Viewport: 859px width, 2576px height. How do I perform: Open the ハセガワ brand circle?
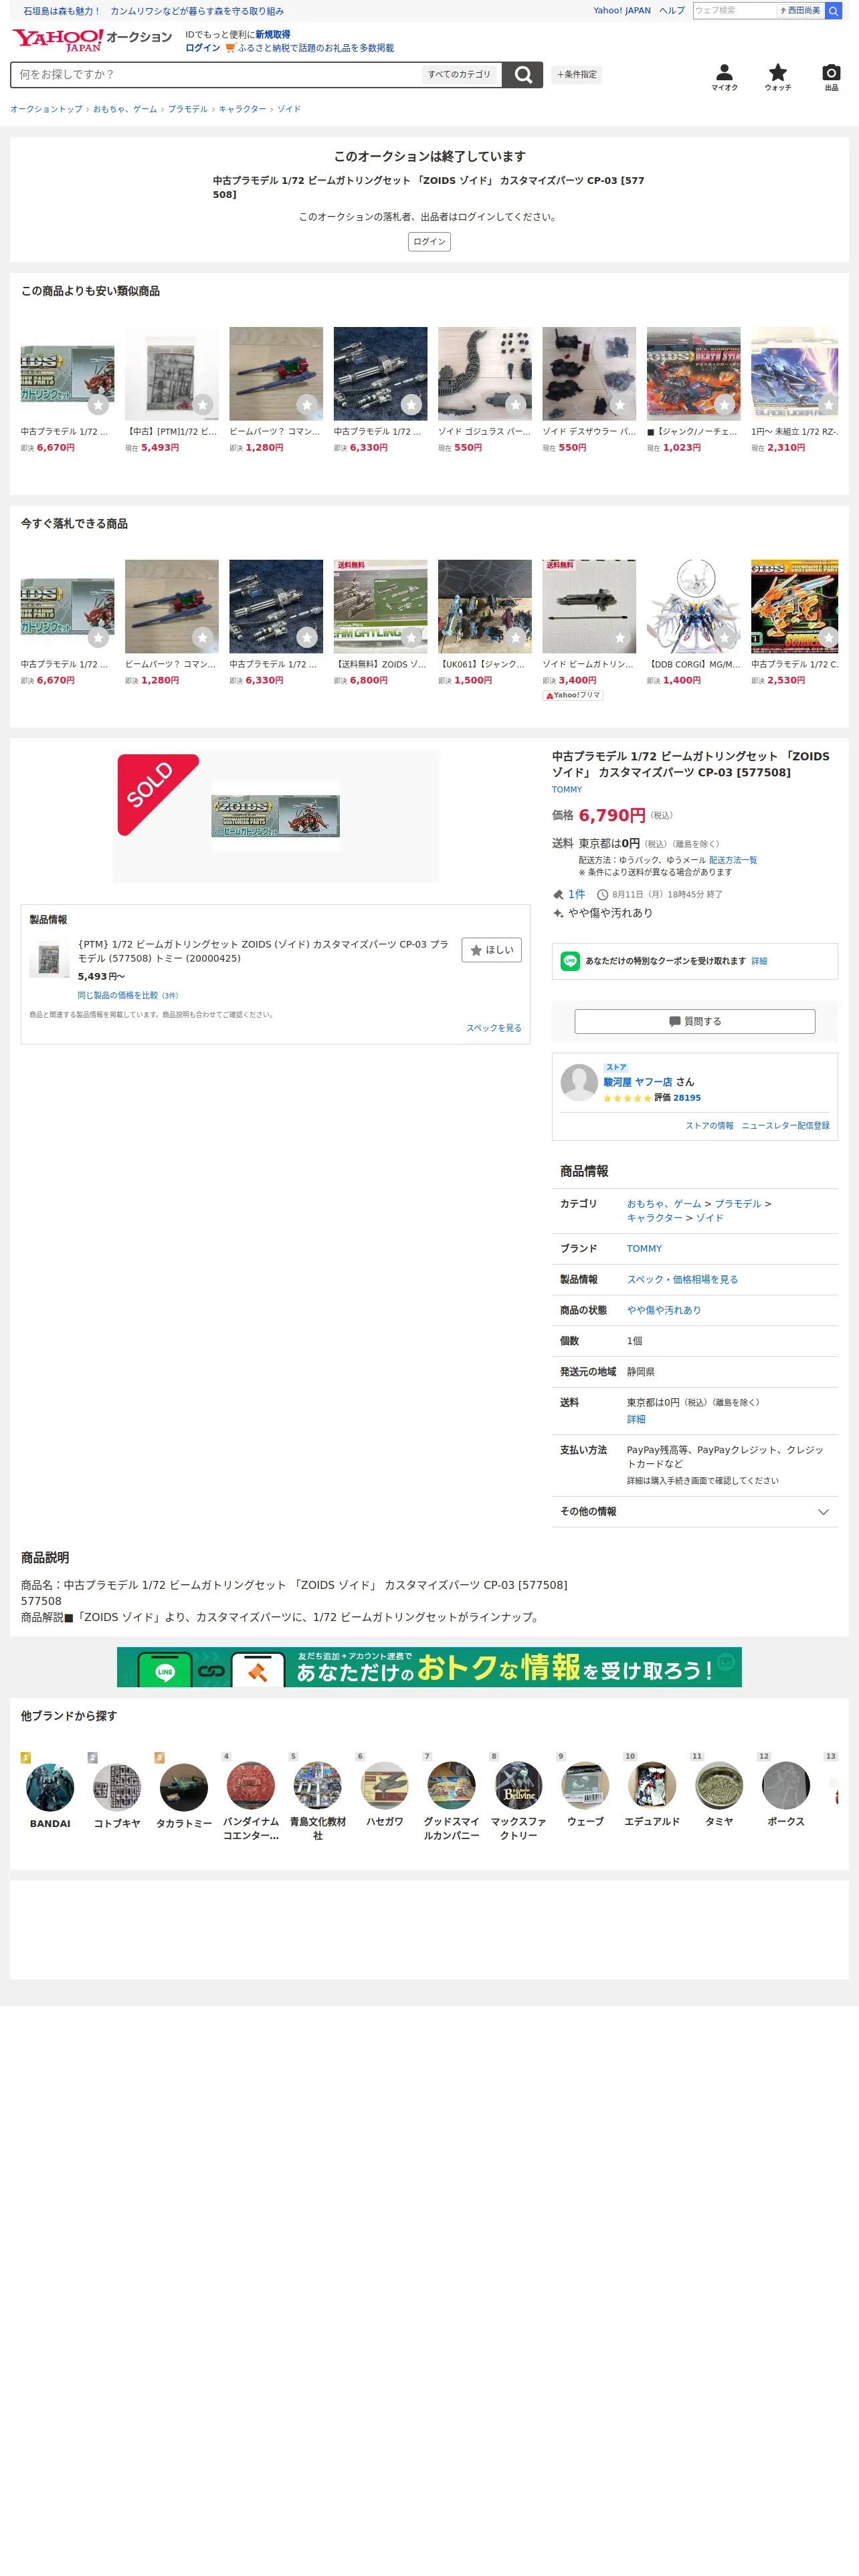point(384,1786)
